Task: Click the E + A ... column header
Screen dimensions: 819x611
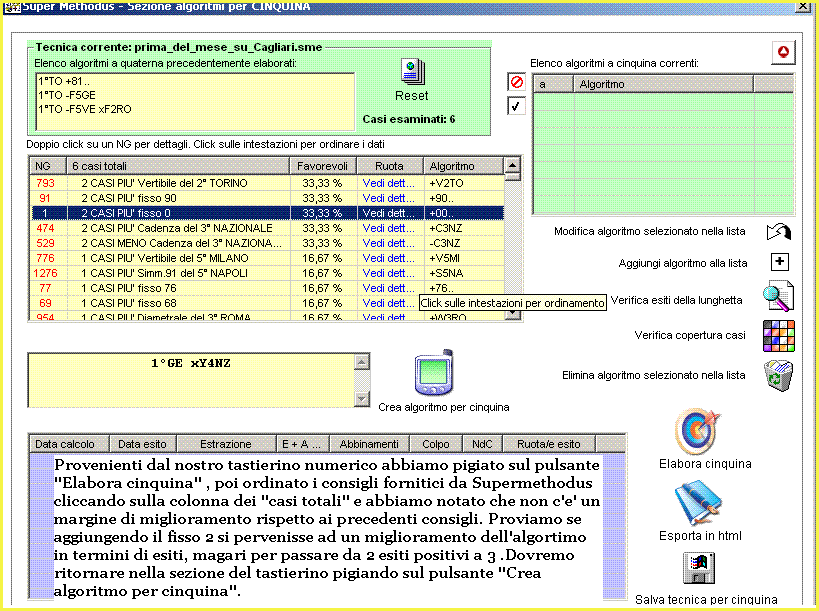Action: (x=303, y=444)
